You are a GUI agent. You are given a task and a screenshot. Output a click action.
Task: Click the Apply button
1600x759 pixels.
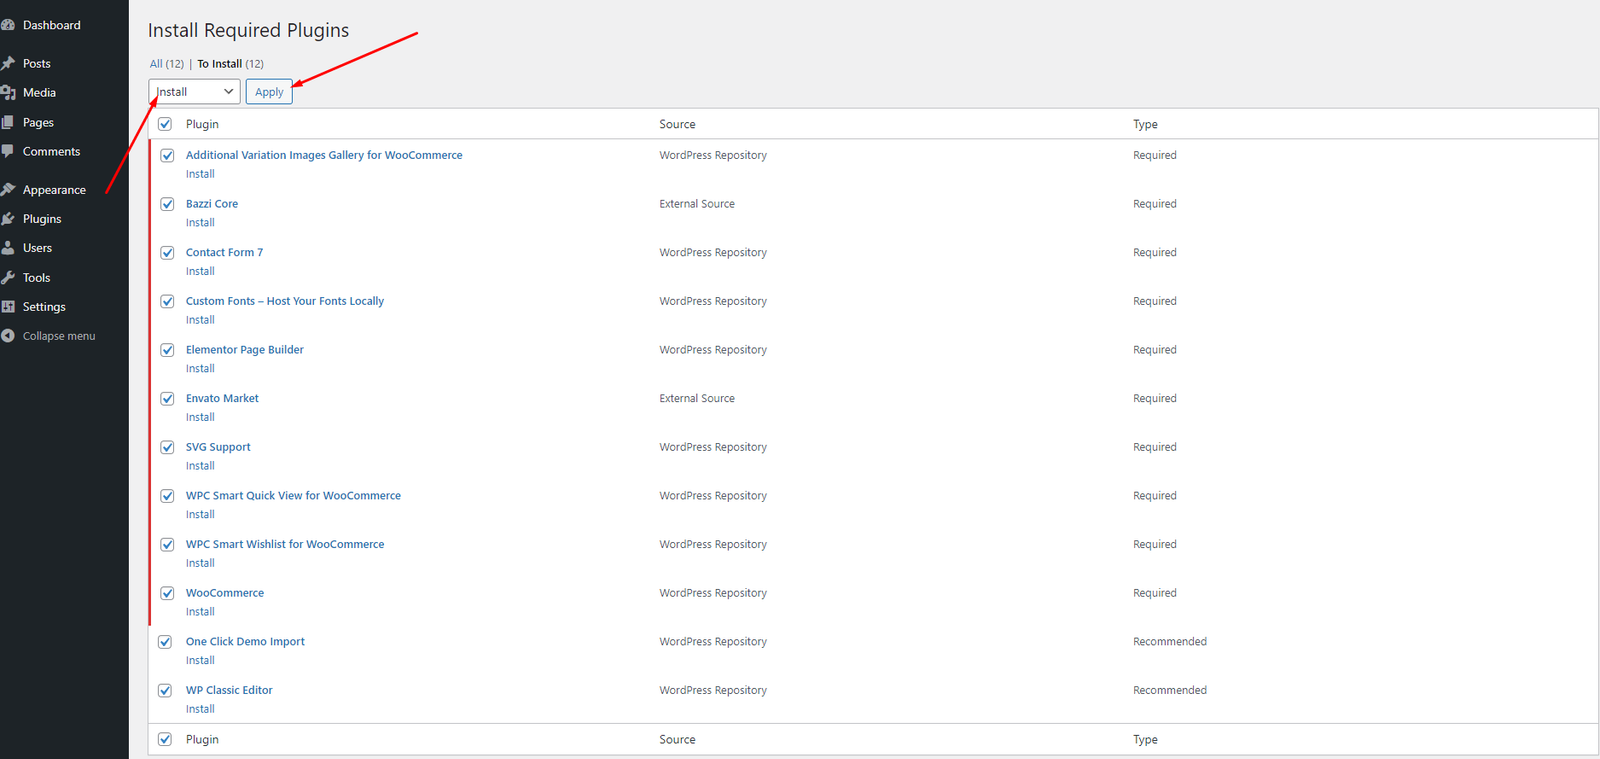[269, 92]
